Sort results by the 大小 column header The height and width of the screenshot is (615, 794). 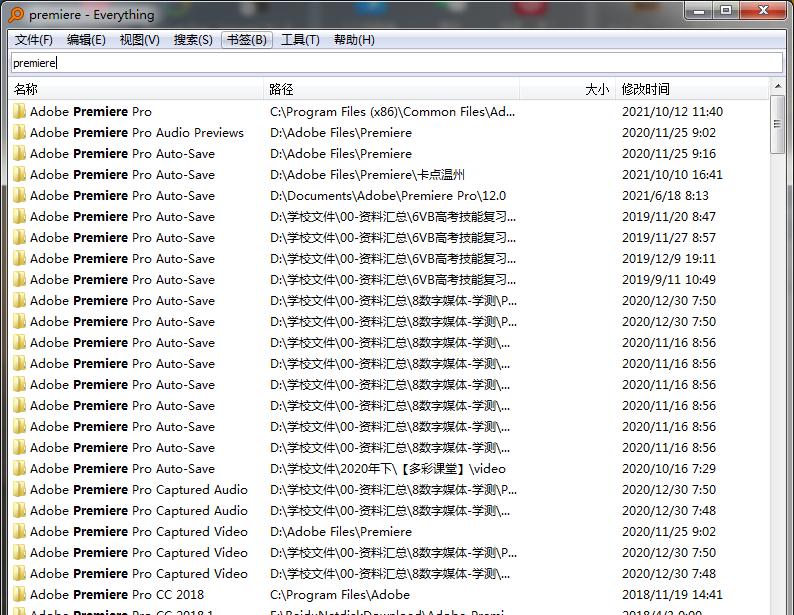[x=567, y=90]
